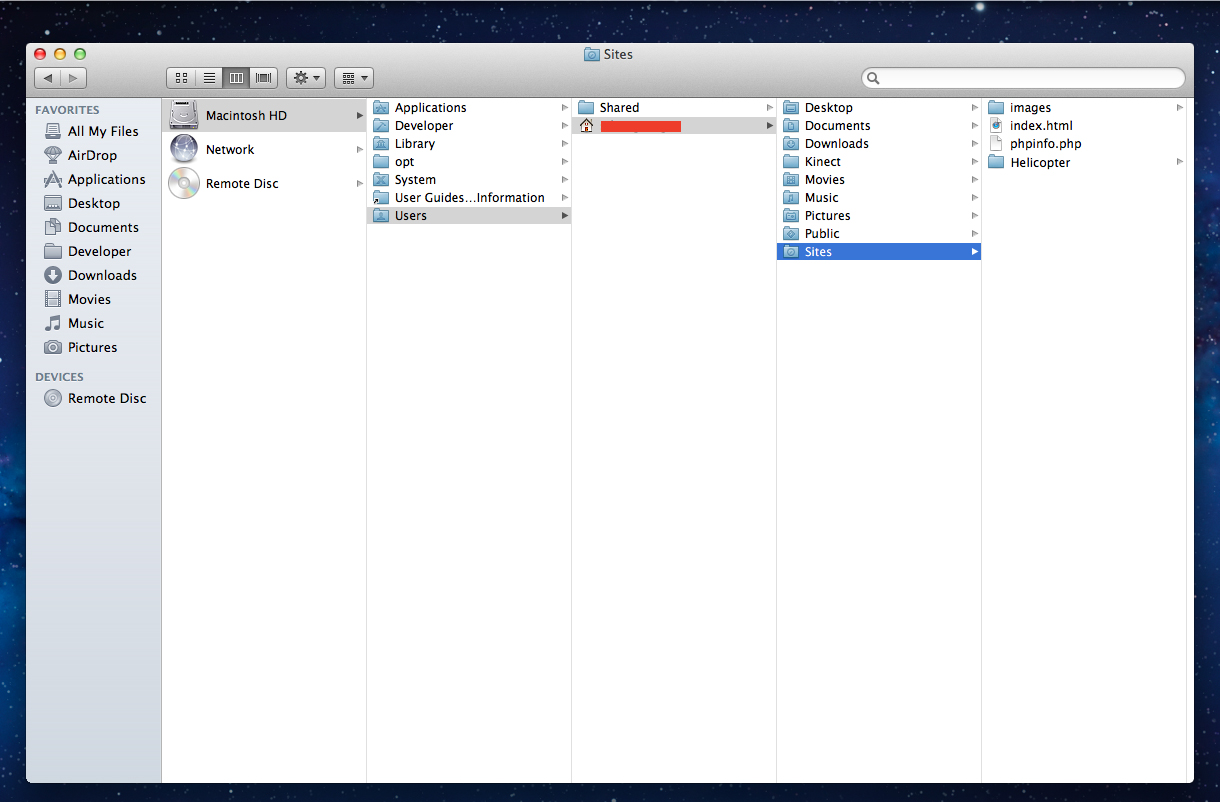Open the item arrangement dropdown
This screenshot has height=802, width=1220.
(353, 77)
